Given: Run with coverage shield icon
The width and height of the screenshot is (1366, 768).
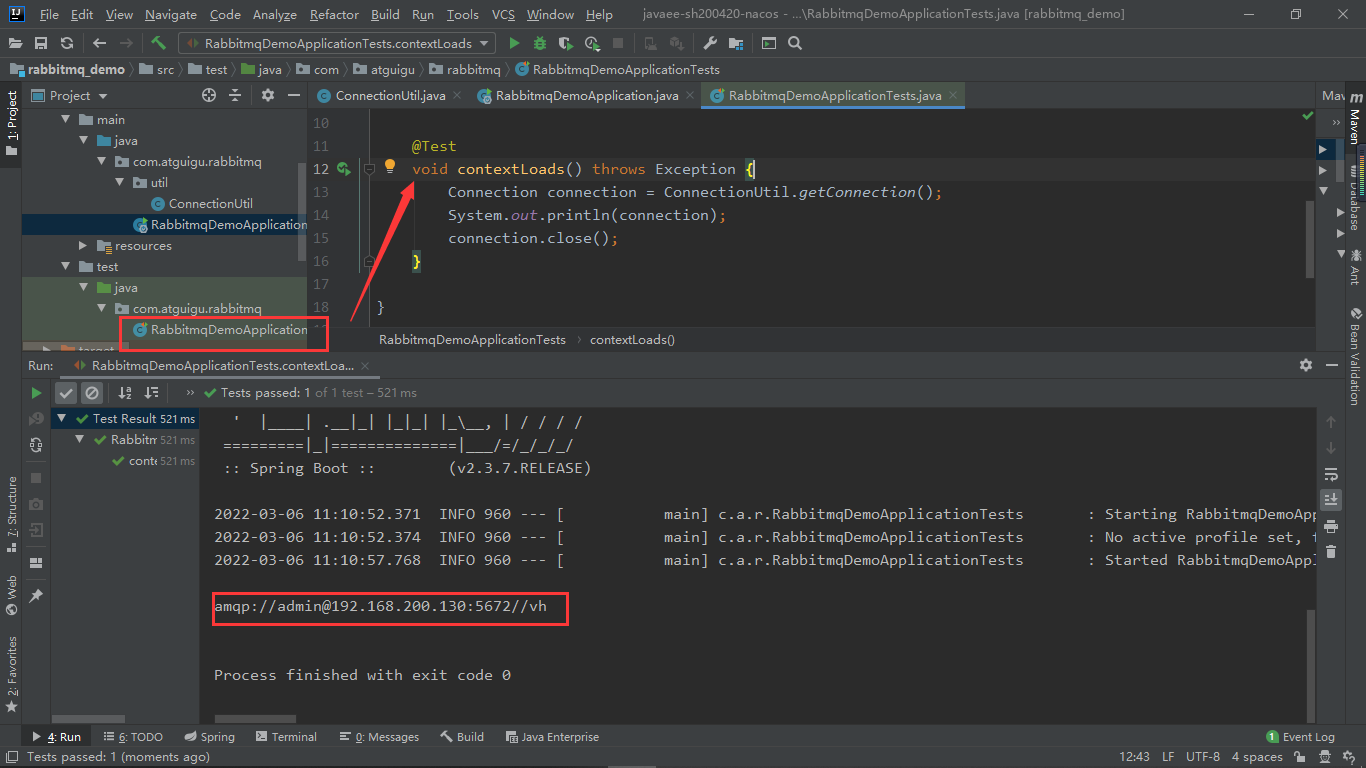Looking at the screenshot, I should (566, 43).
